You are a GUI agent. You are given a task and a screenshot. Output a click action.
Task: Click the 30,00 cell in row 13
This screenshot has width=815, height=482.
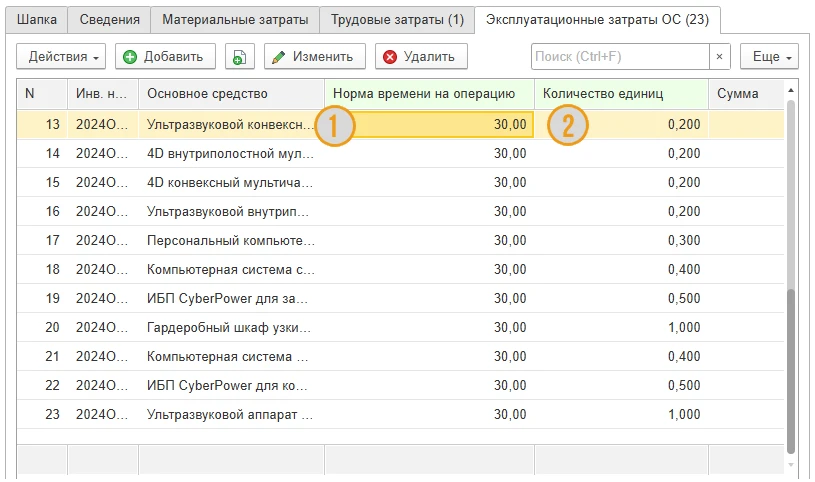(429, 124)
